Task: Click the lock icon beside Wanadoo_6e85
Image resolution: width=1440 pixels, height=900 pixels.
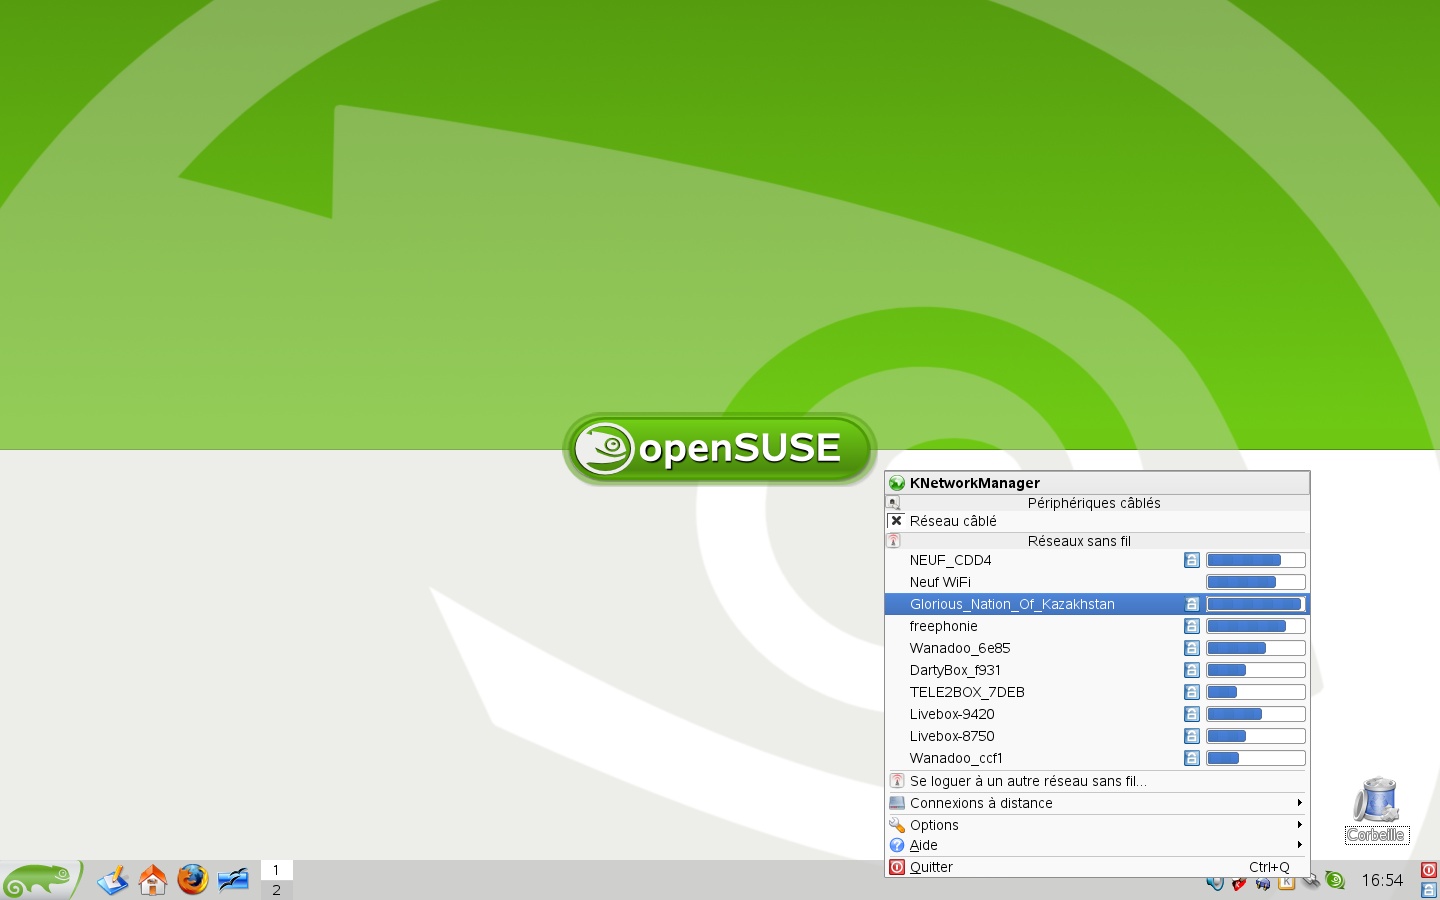Action: tap(1192, 648)
